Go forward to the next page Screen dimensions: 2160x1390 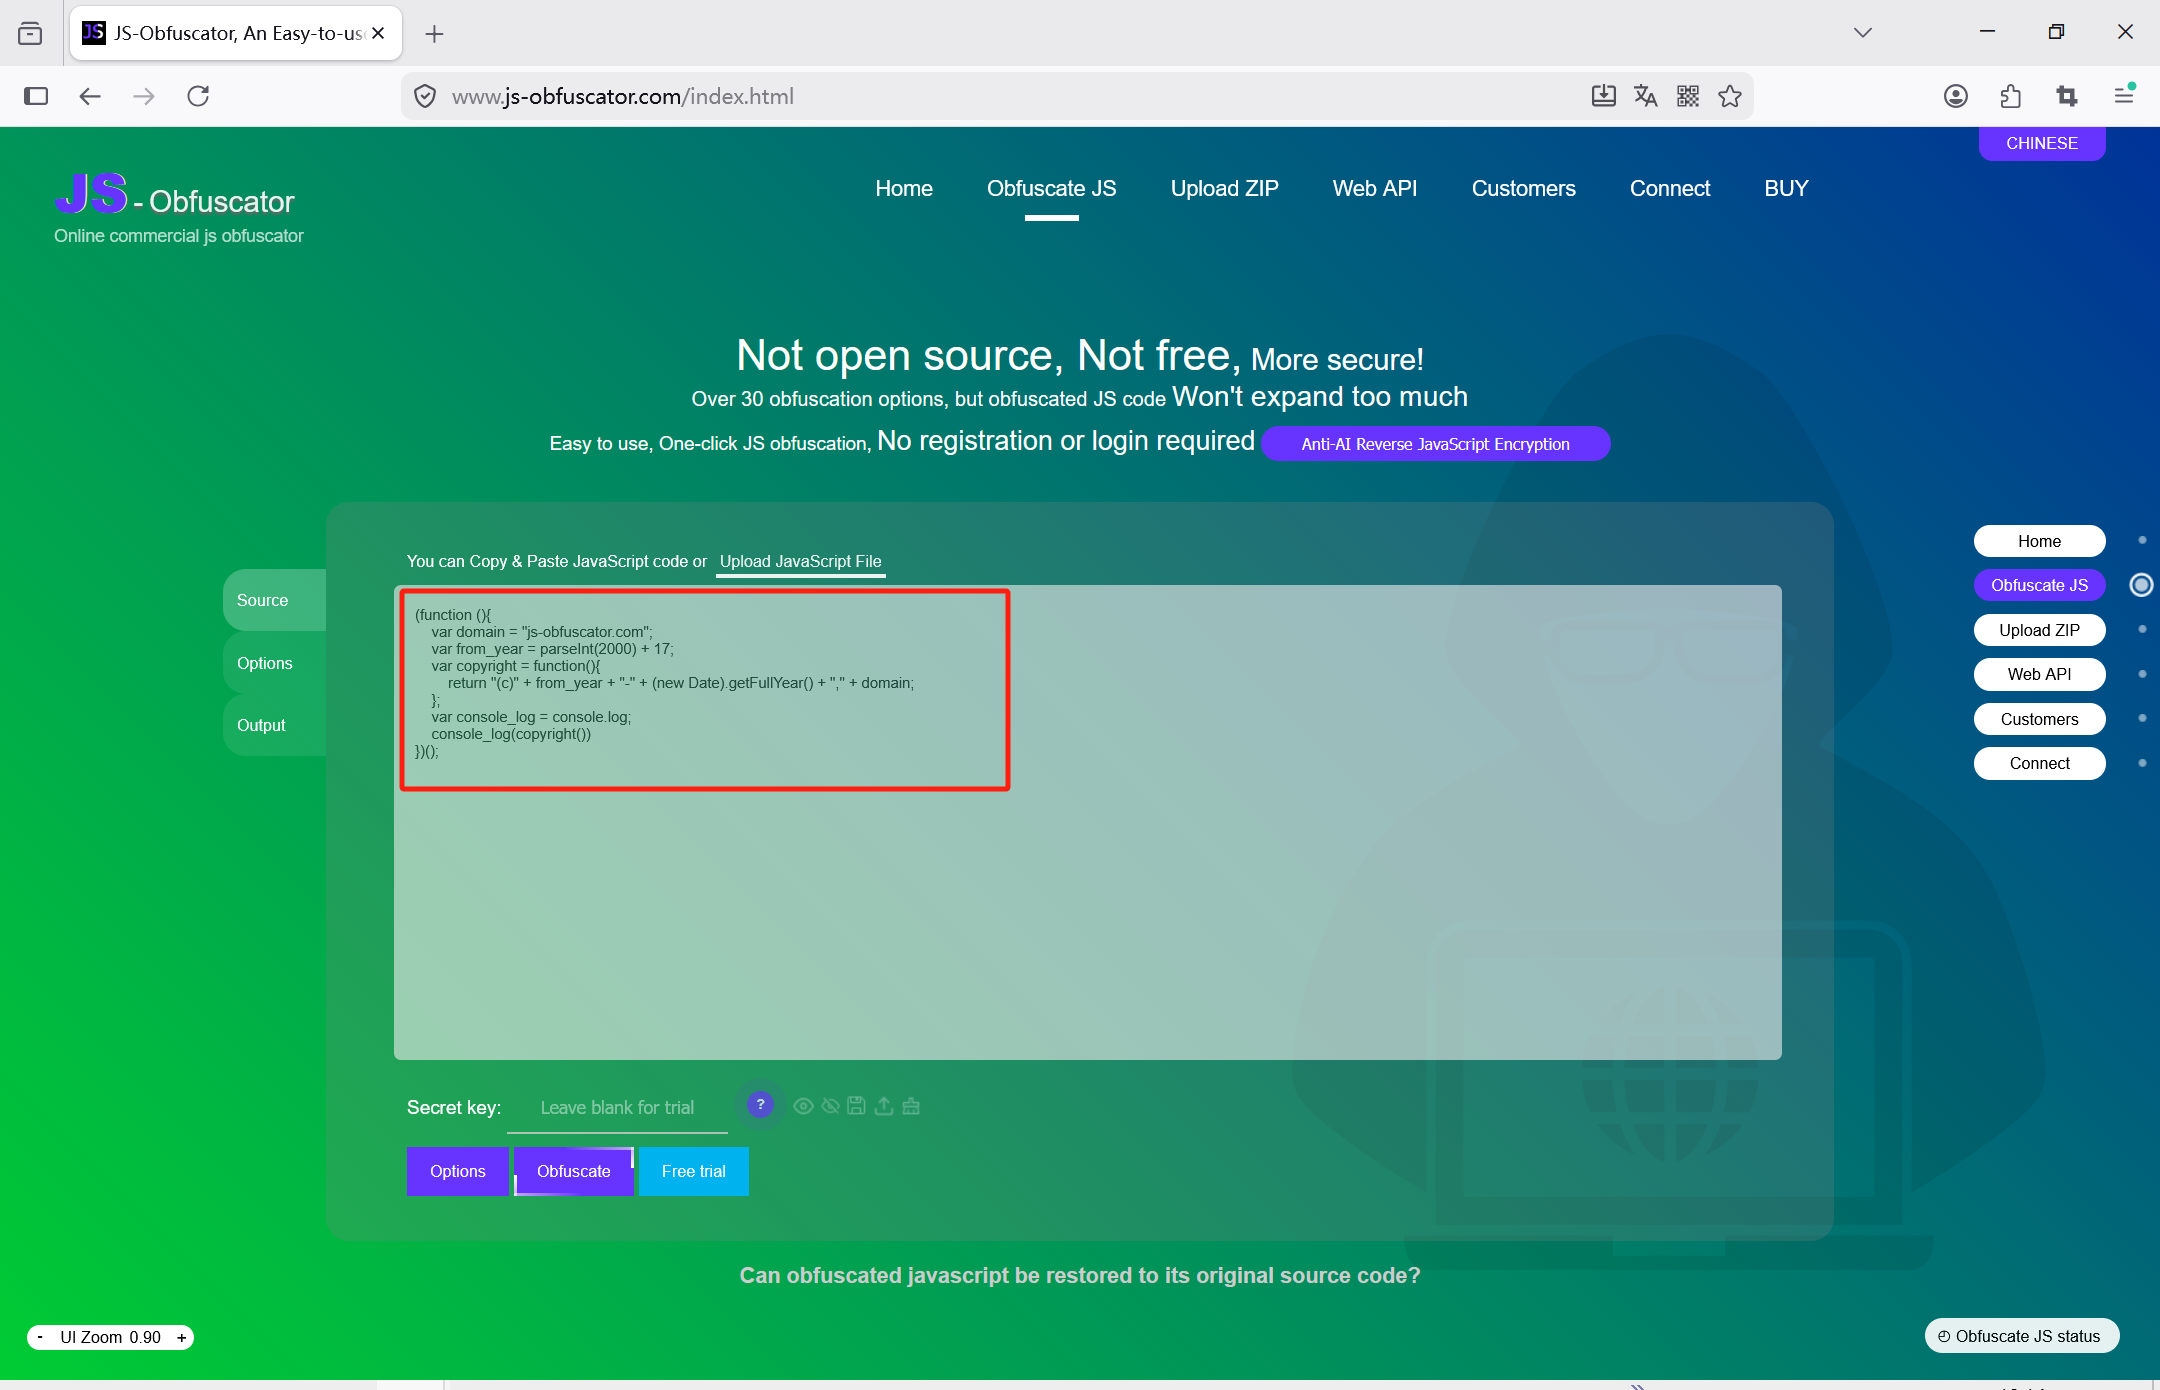(x=144, y=96)
